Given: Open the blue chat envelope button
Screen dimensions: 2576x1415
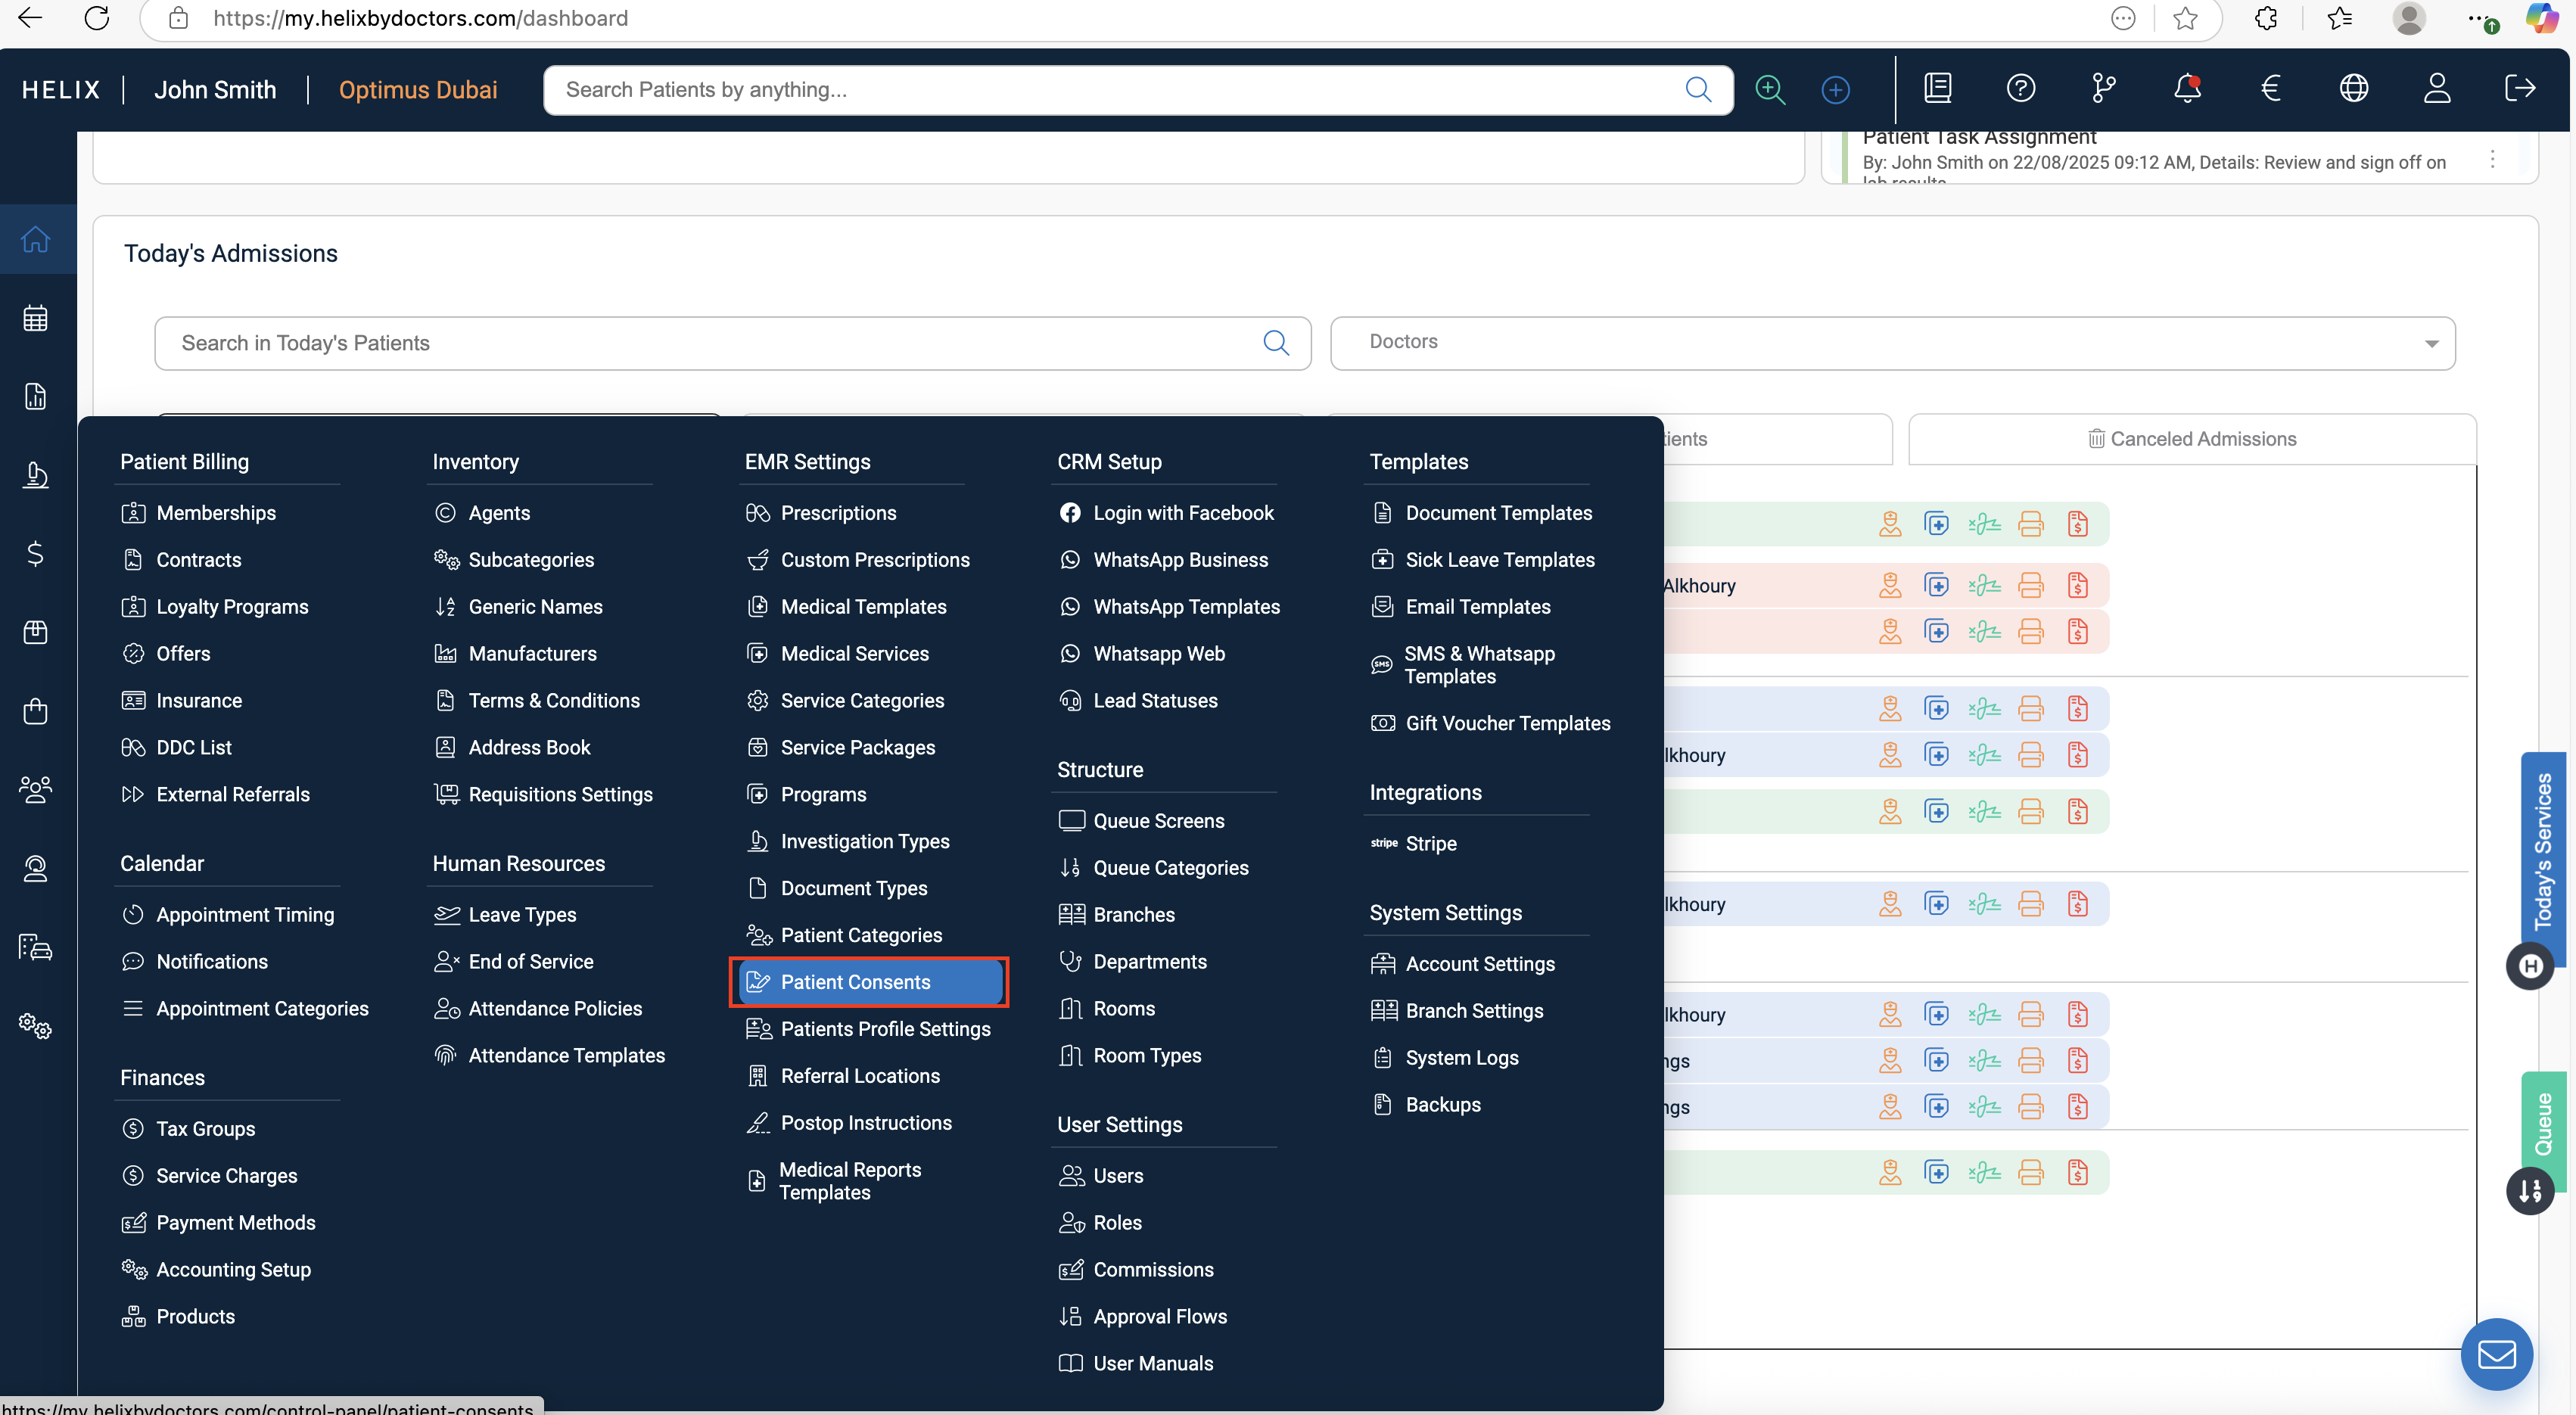Looking at the screenshot, I should (x=2496, y=1354).
